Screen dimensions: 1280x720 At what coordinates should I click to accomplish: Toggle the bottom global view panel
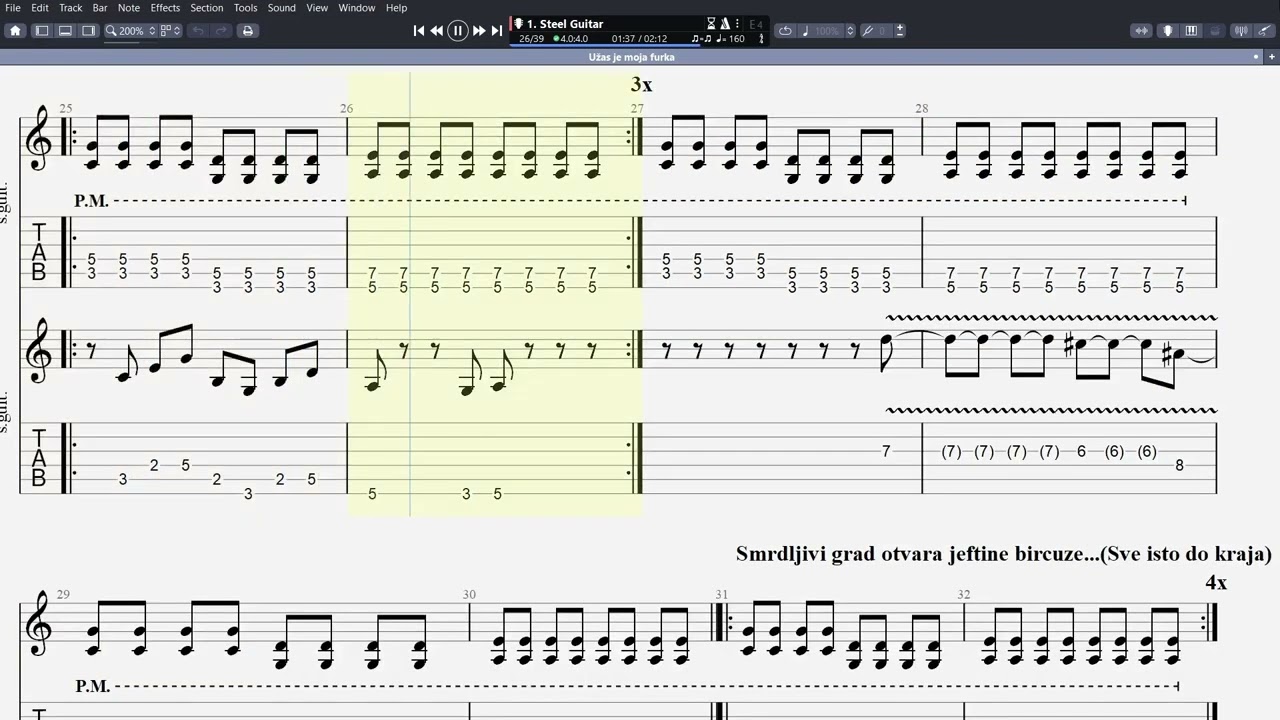[x=65, y=31]
